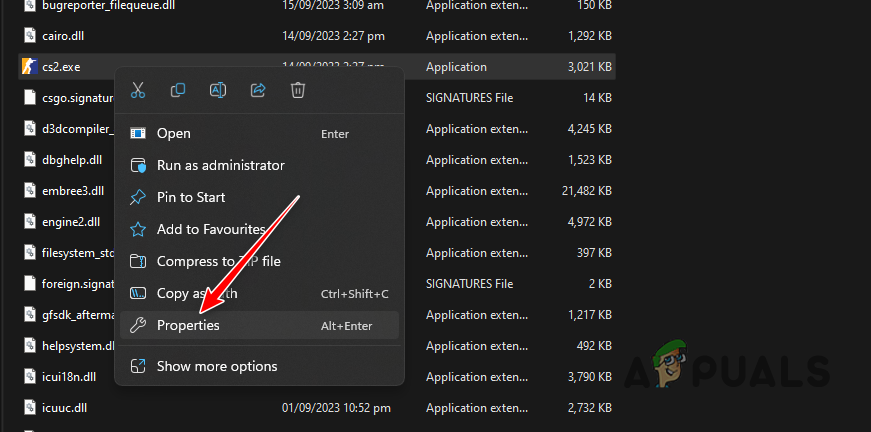The height and width of the screenshot is (432, 871).
Task: Click the Rename icon in context menu
Action: [x=218, y=90]
